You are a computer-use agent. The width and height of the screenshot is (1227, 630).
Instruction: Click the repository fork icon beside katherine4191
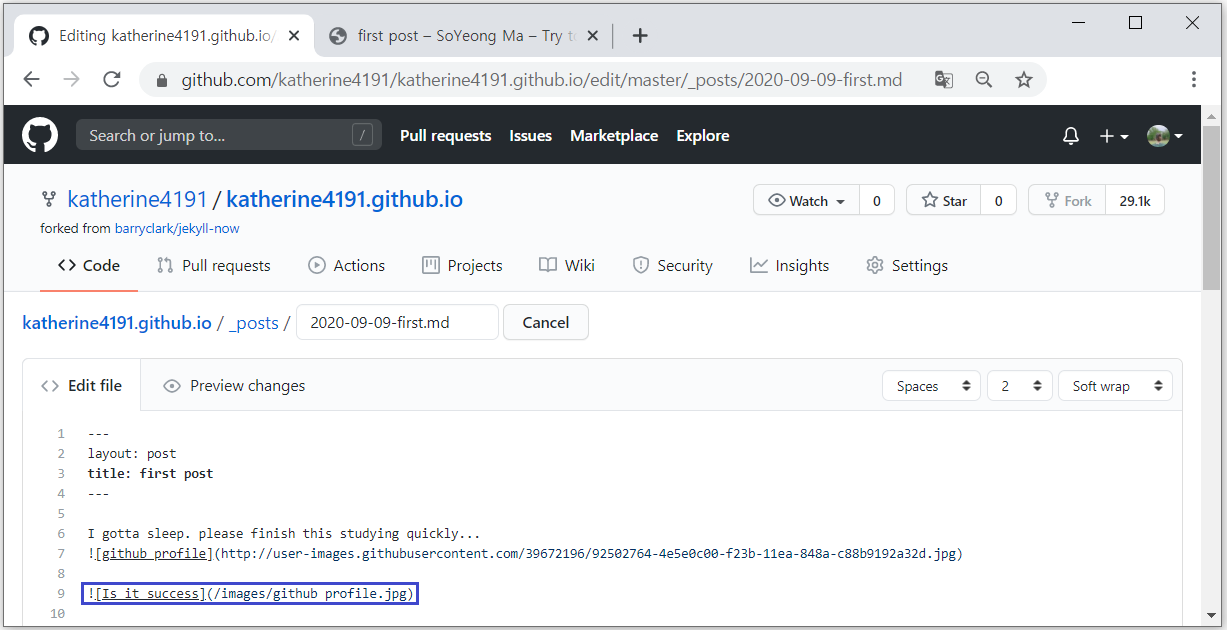point(48,200)
